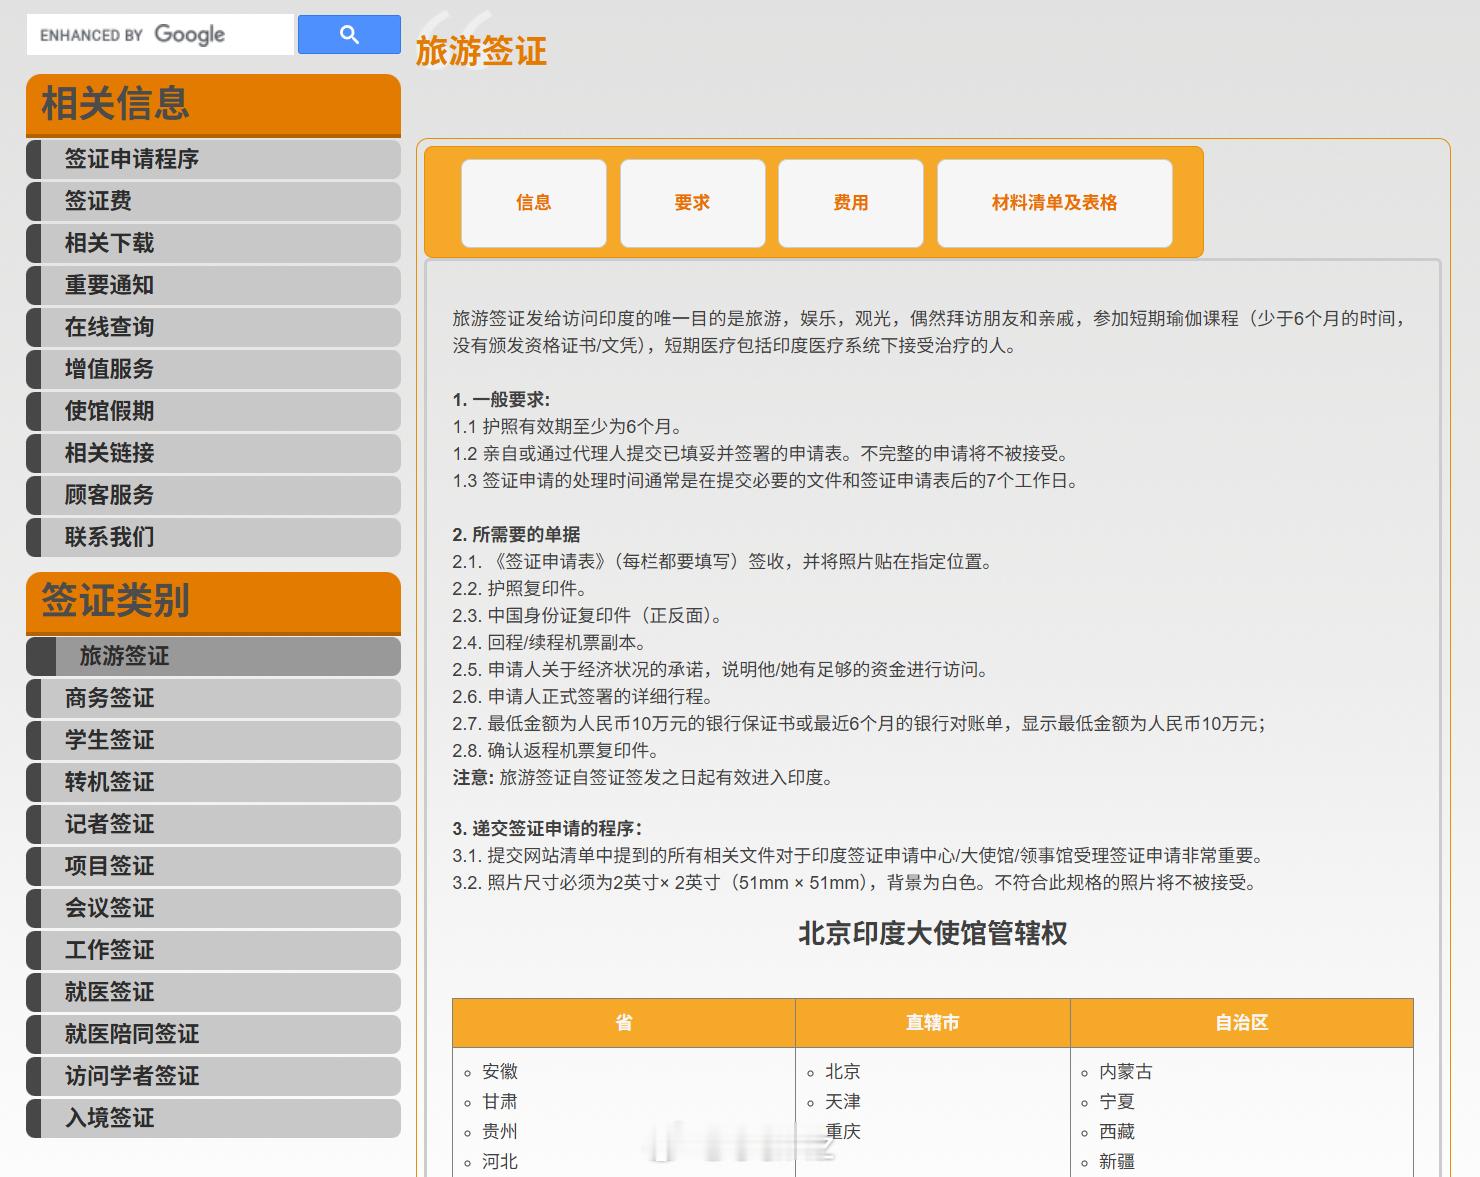This screenshot has height=1177, width=1480.
Task: Select 记者签证 category
Action: coord(213,824)
